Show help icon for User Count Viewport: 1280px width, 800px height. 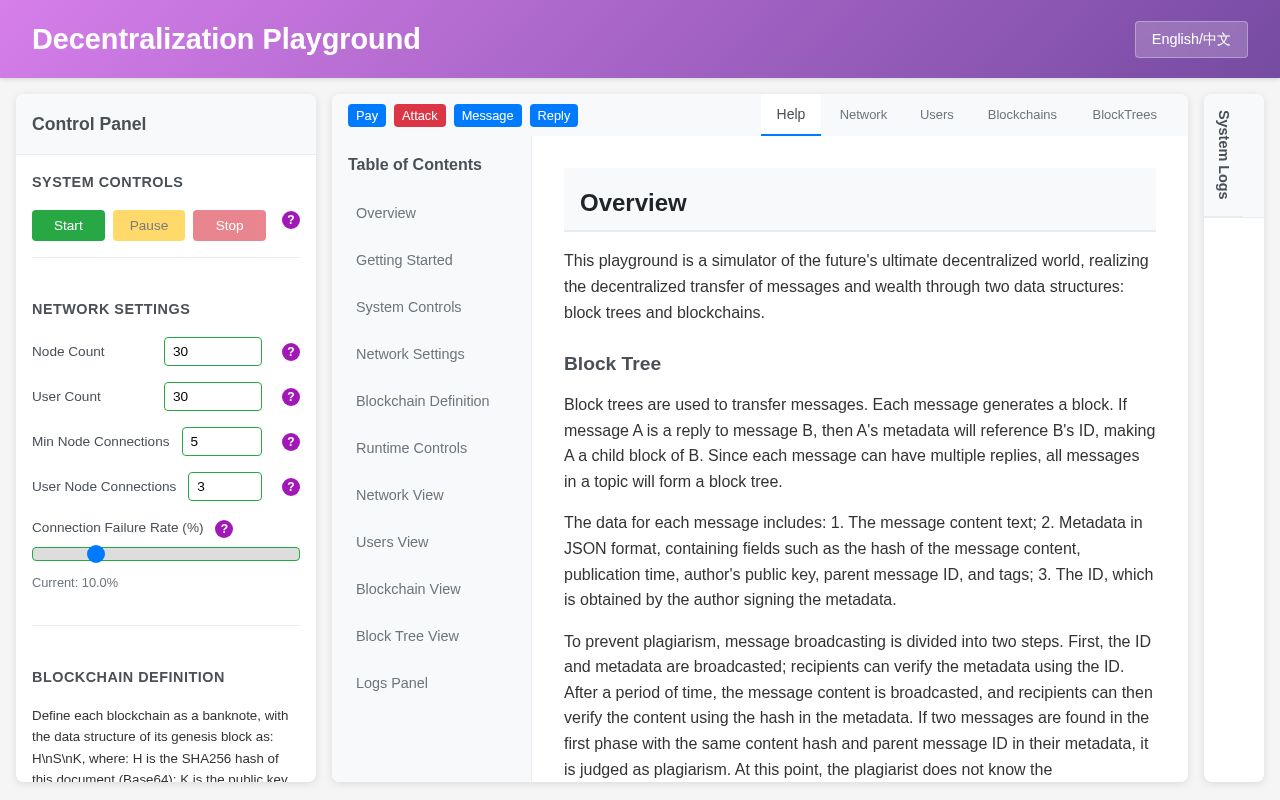click(x=291, y=397)
